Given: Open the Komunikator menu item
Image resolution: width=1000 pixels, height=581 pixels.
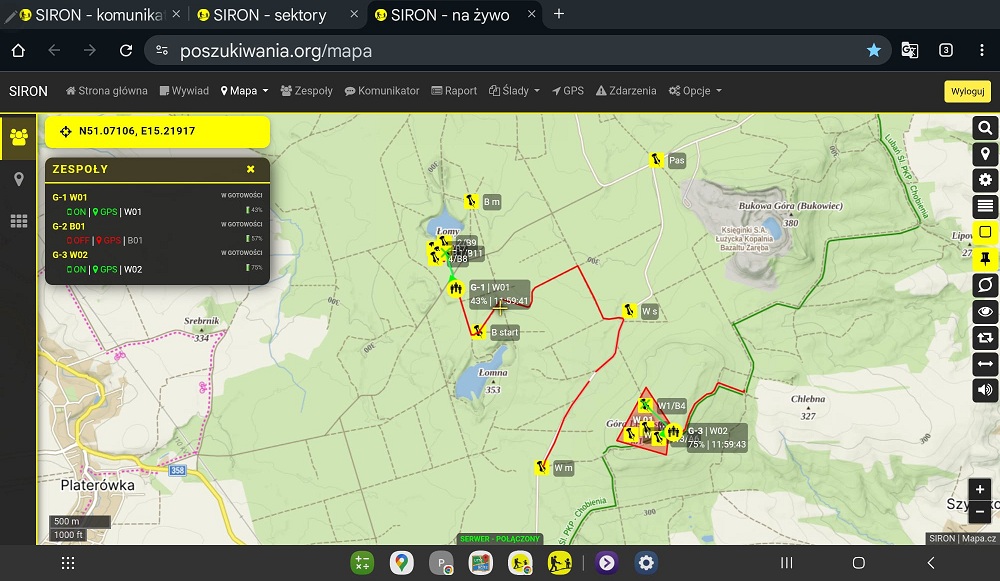Looking at the screenshot, I should [382, 91].
